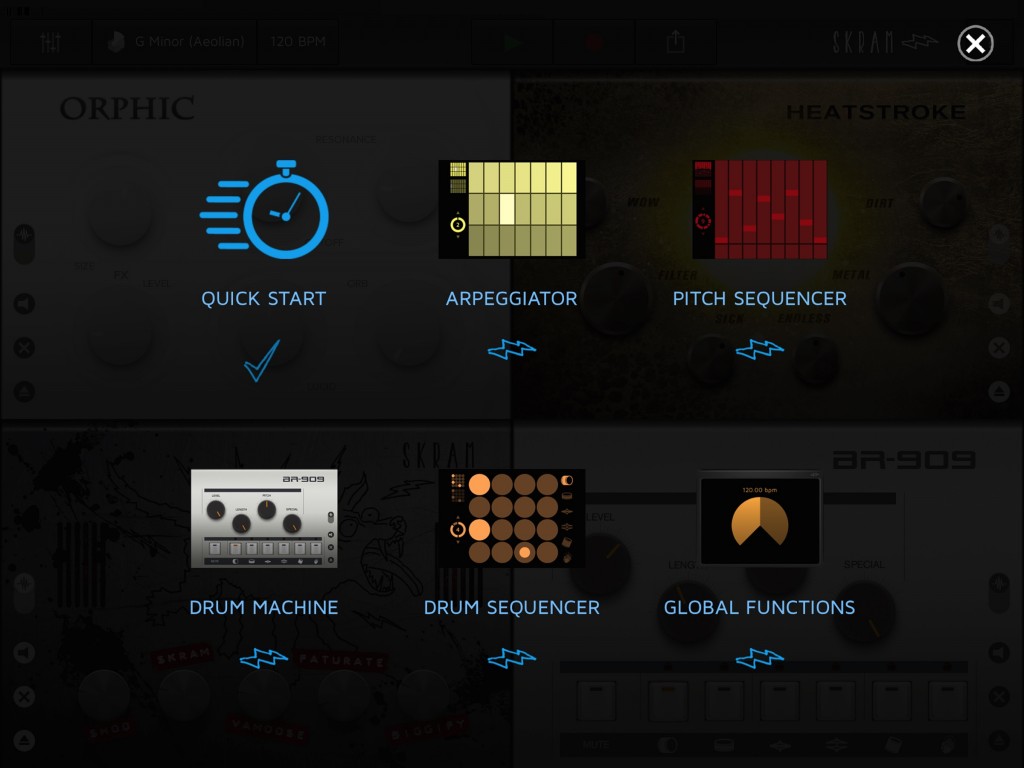Open the Global Functions tempo dial thumbnail
The image size is (1024, 768).
click(x=760, y=520)
